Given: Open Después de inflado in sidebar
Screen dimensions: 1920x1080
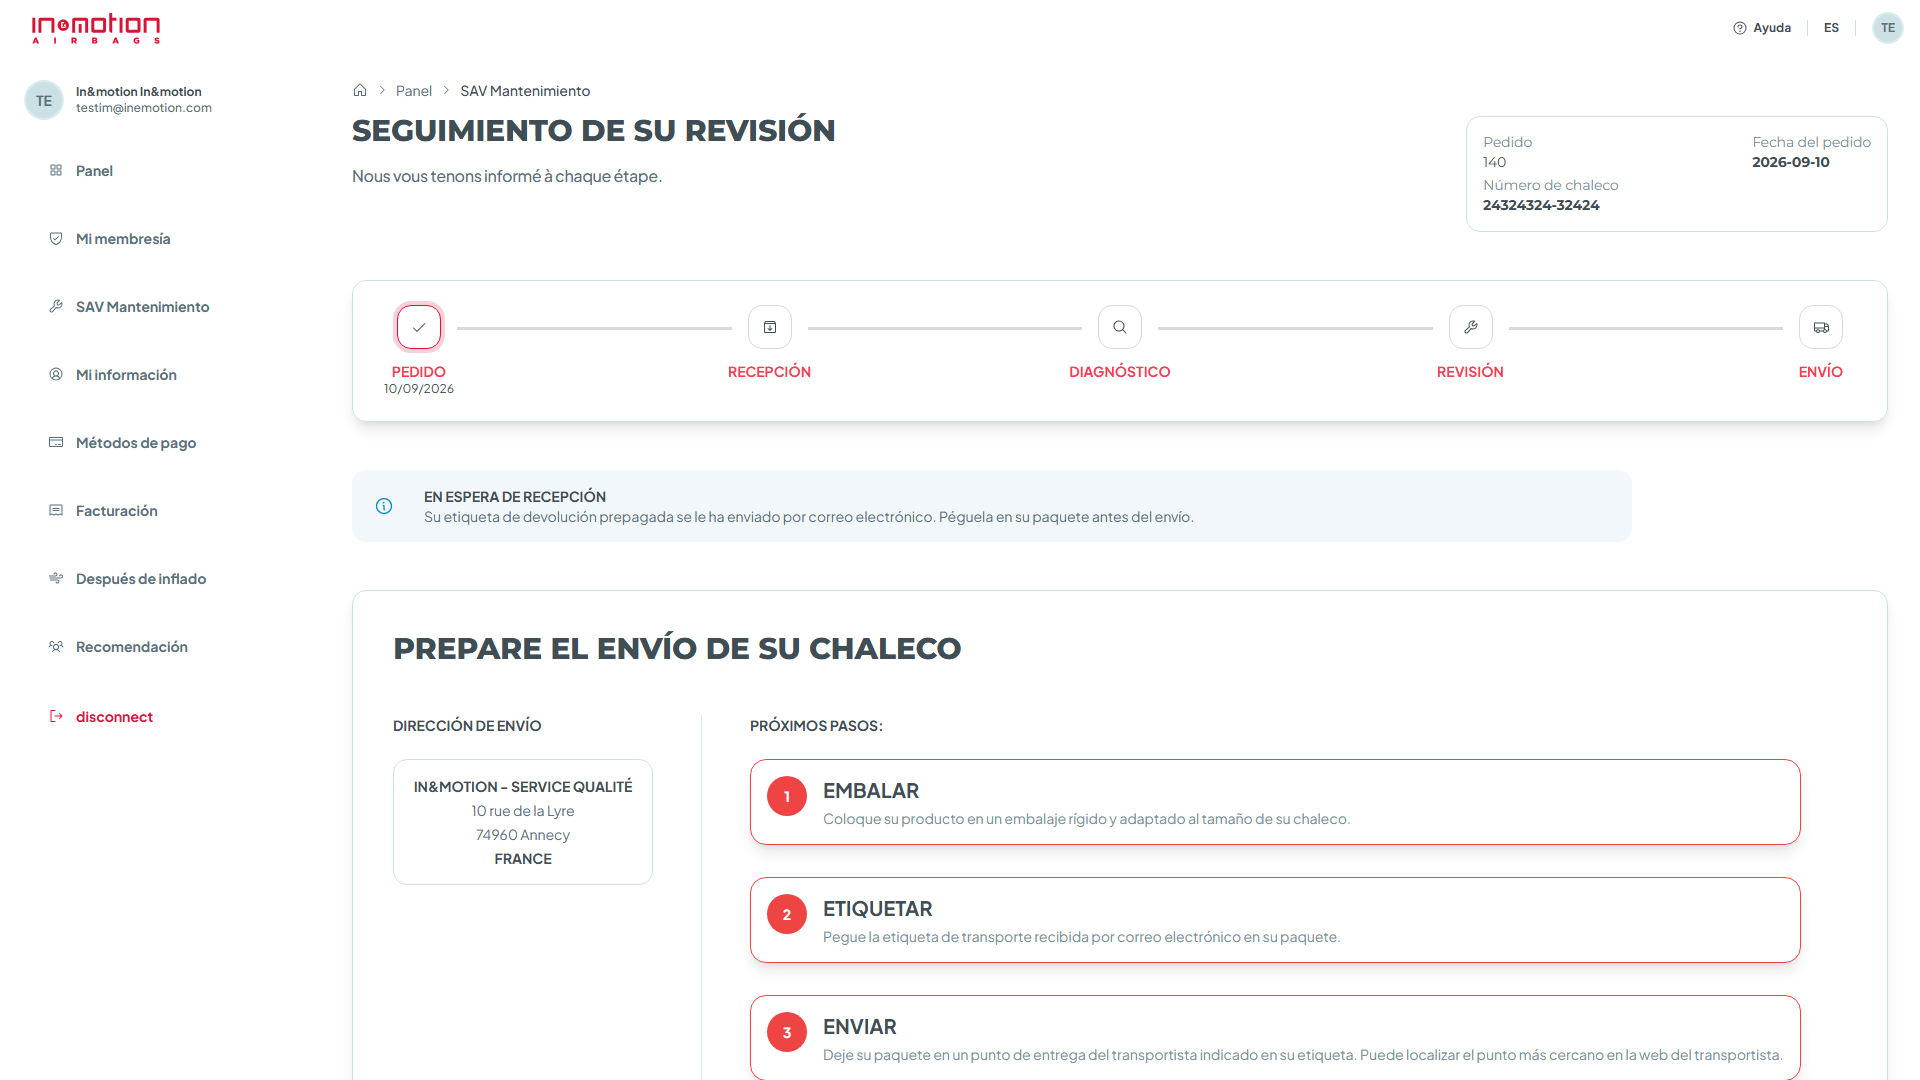Looking at the screenshot, I should [141, 579].
